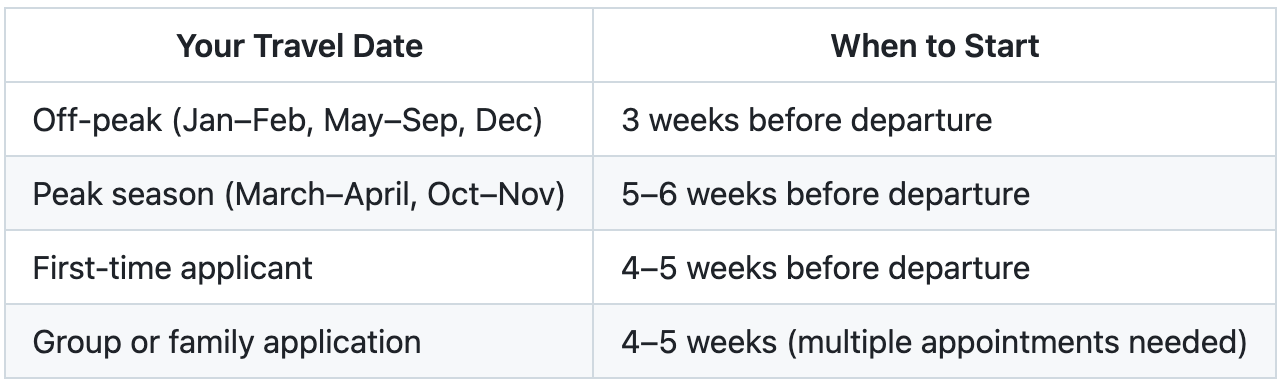Image resolution: width=1280 pixels, height=382 pixels.
Task: Select the Off-peak (Jan–Feb, May–Sep, Dec) cell
Action: pos(299,120)
